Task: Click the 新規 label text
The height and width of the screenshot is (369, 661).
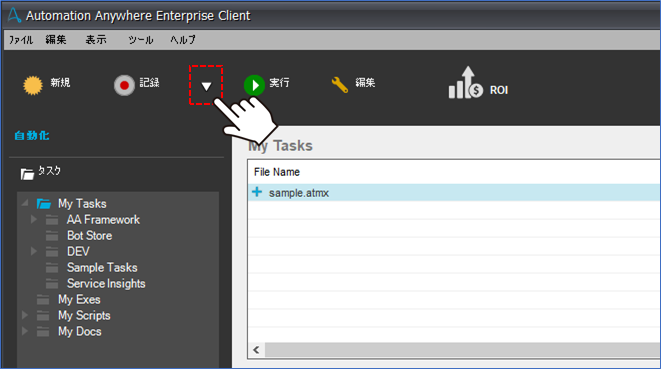Action: pyautogui.click(x=60, y=83)
